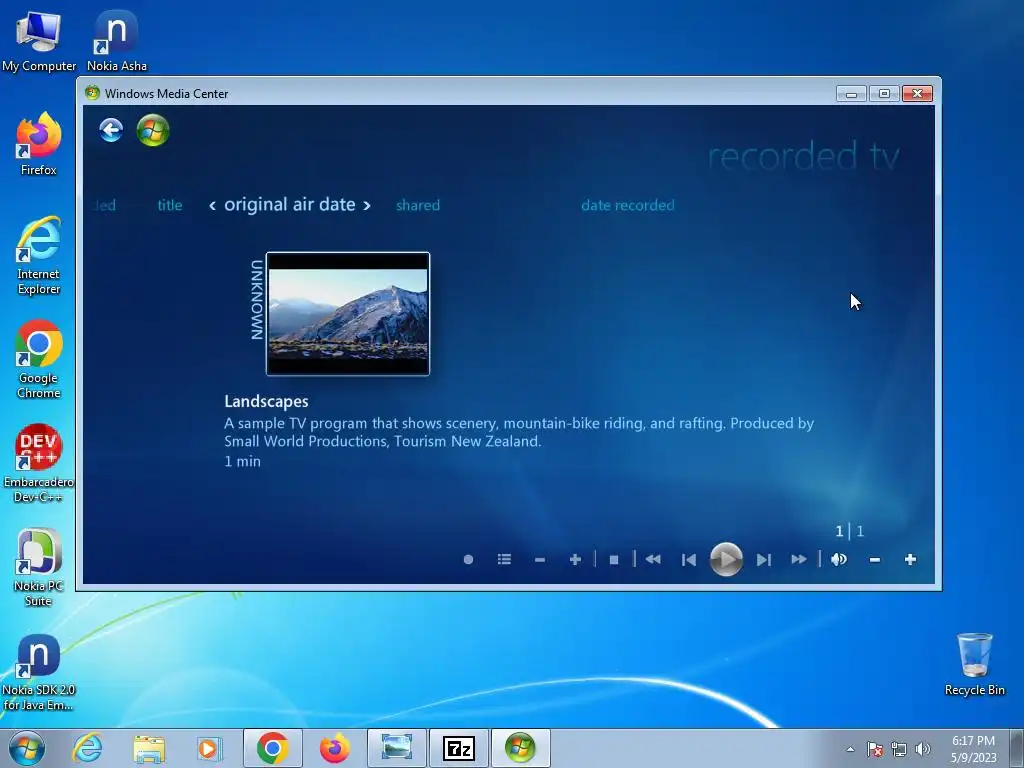This screenshot has width=1024, height=768.
Task: Open Firefox desktop shortcut
Action: 39,144
